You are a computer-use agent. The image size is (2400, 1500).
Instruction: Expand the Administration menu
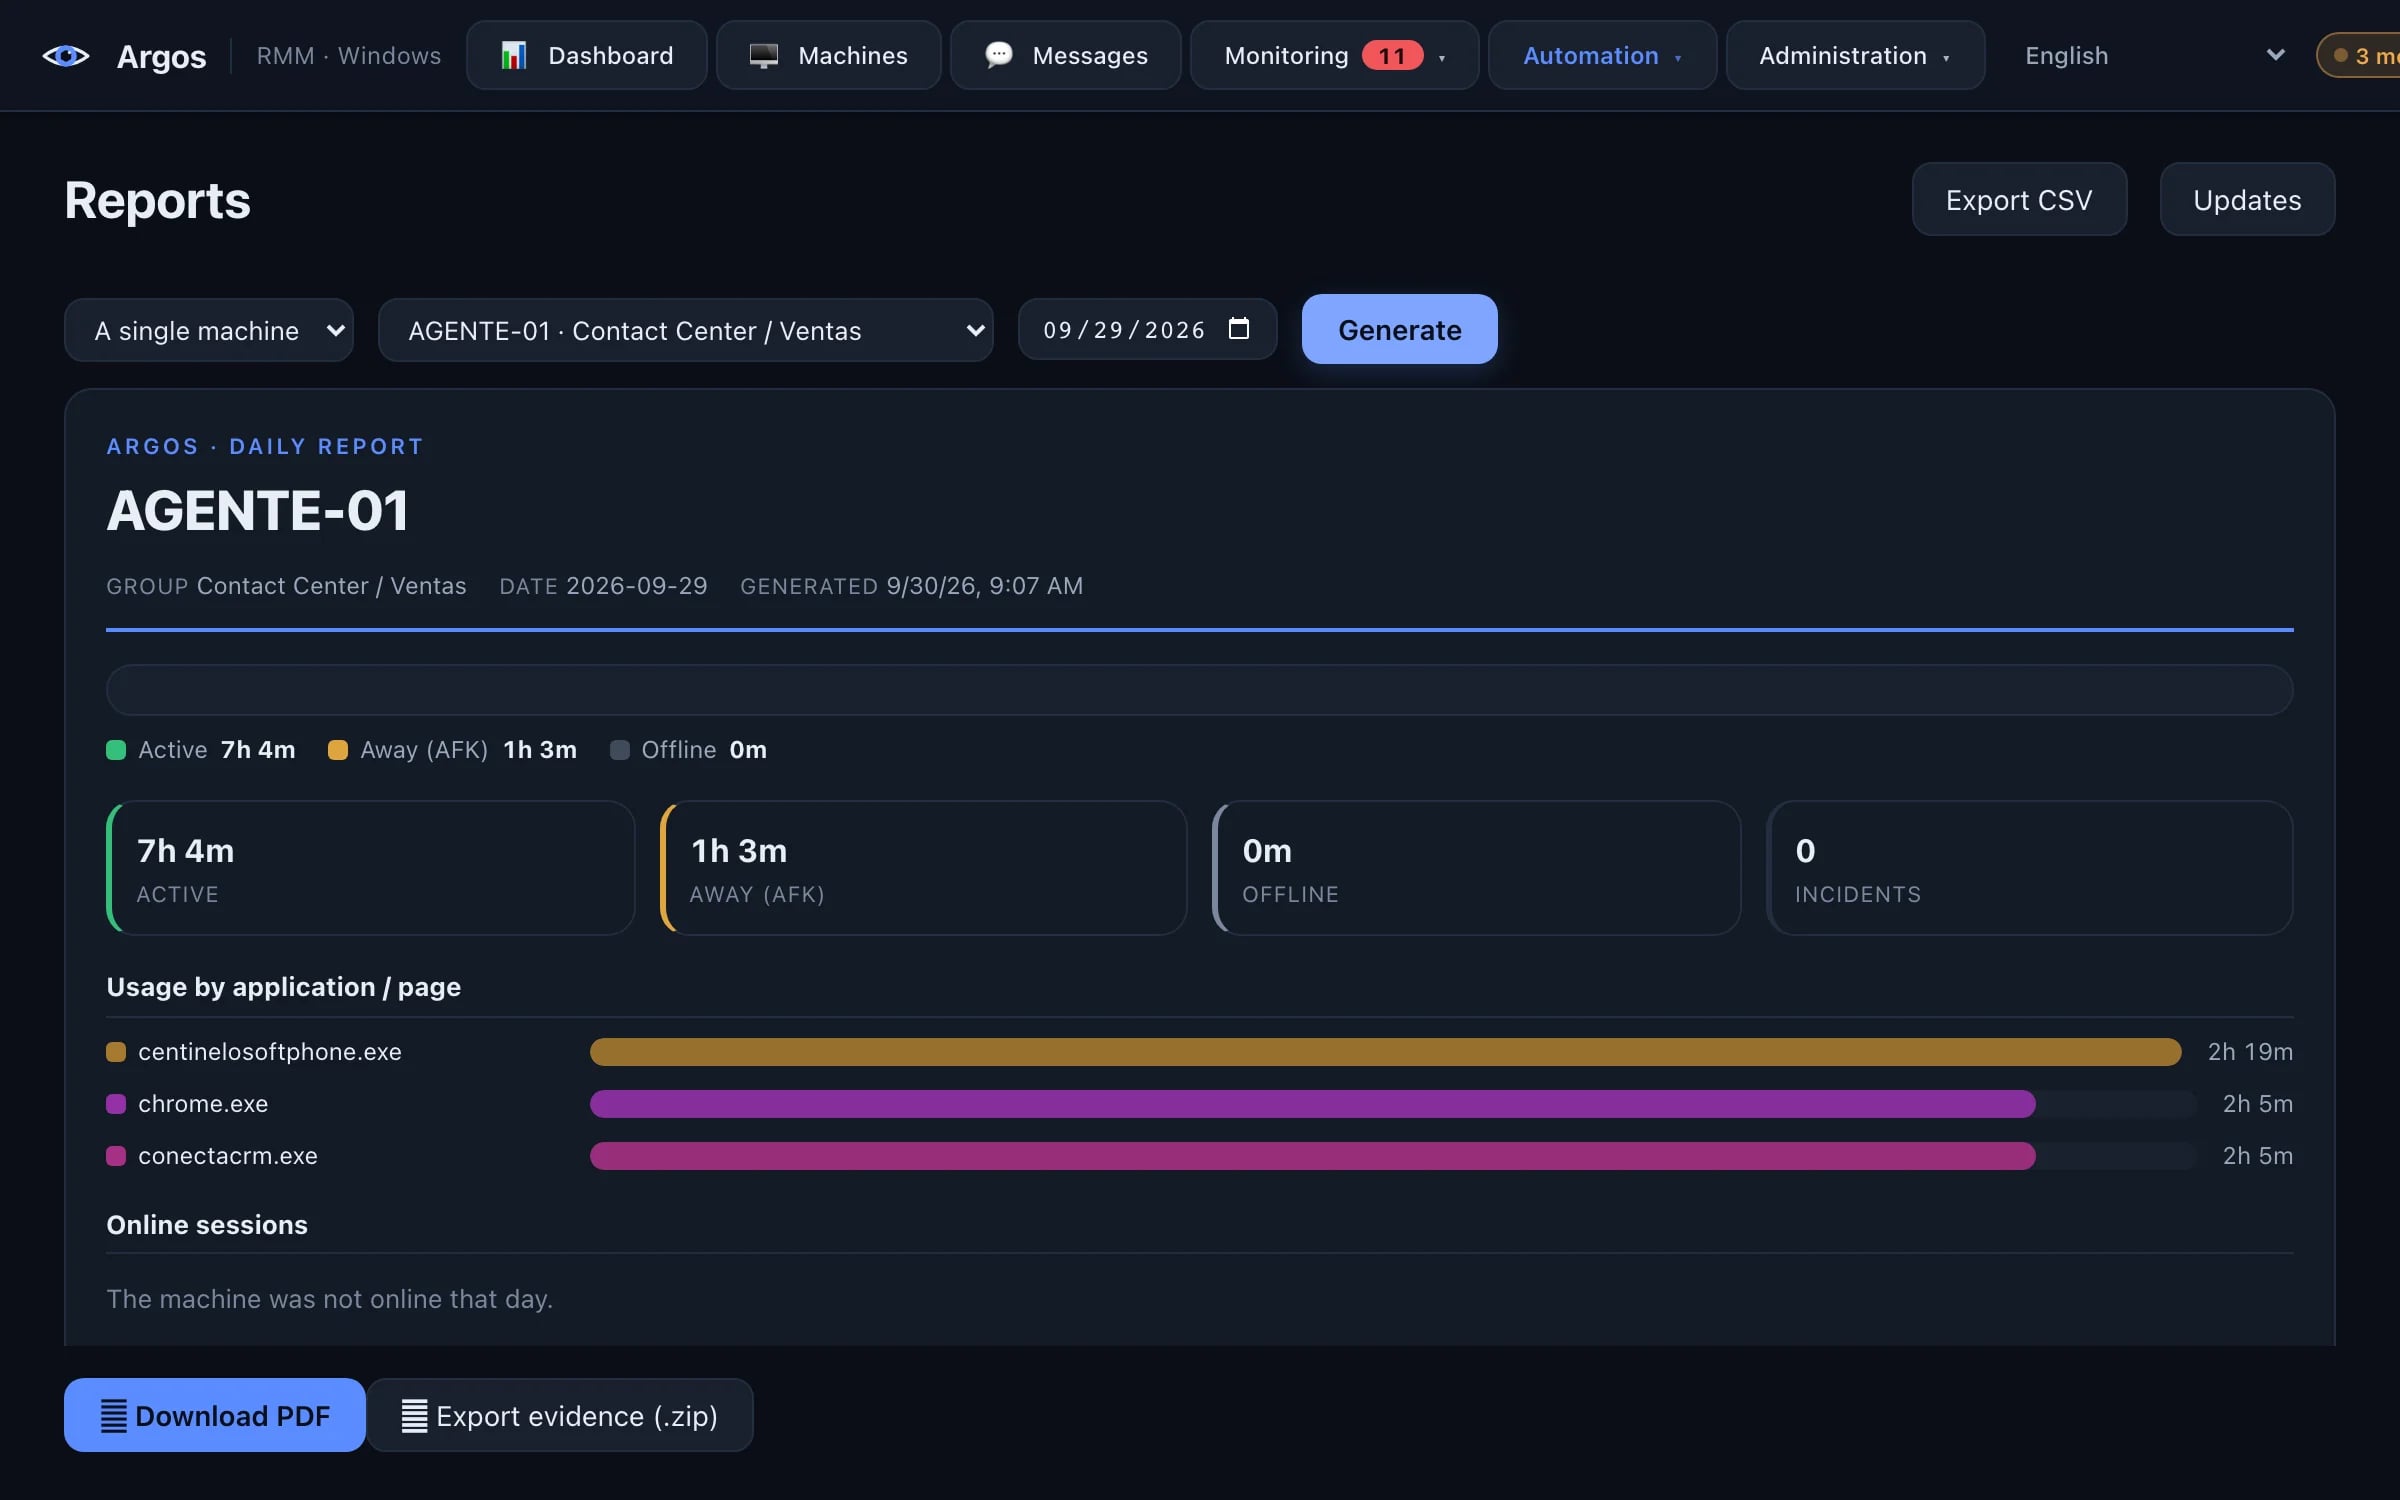(x=1855, y=55)
